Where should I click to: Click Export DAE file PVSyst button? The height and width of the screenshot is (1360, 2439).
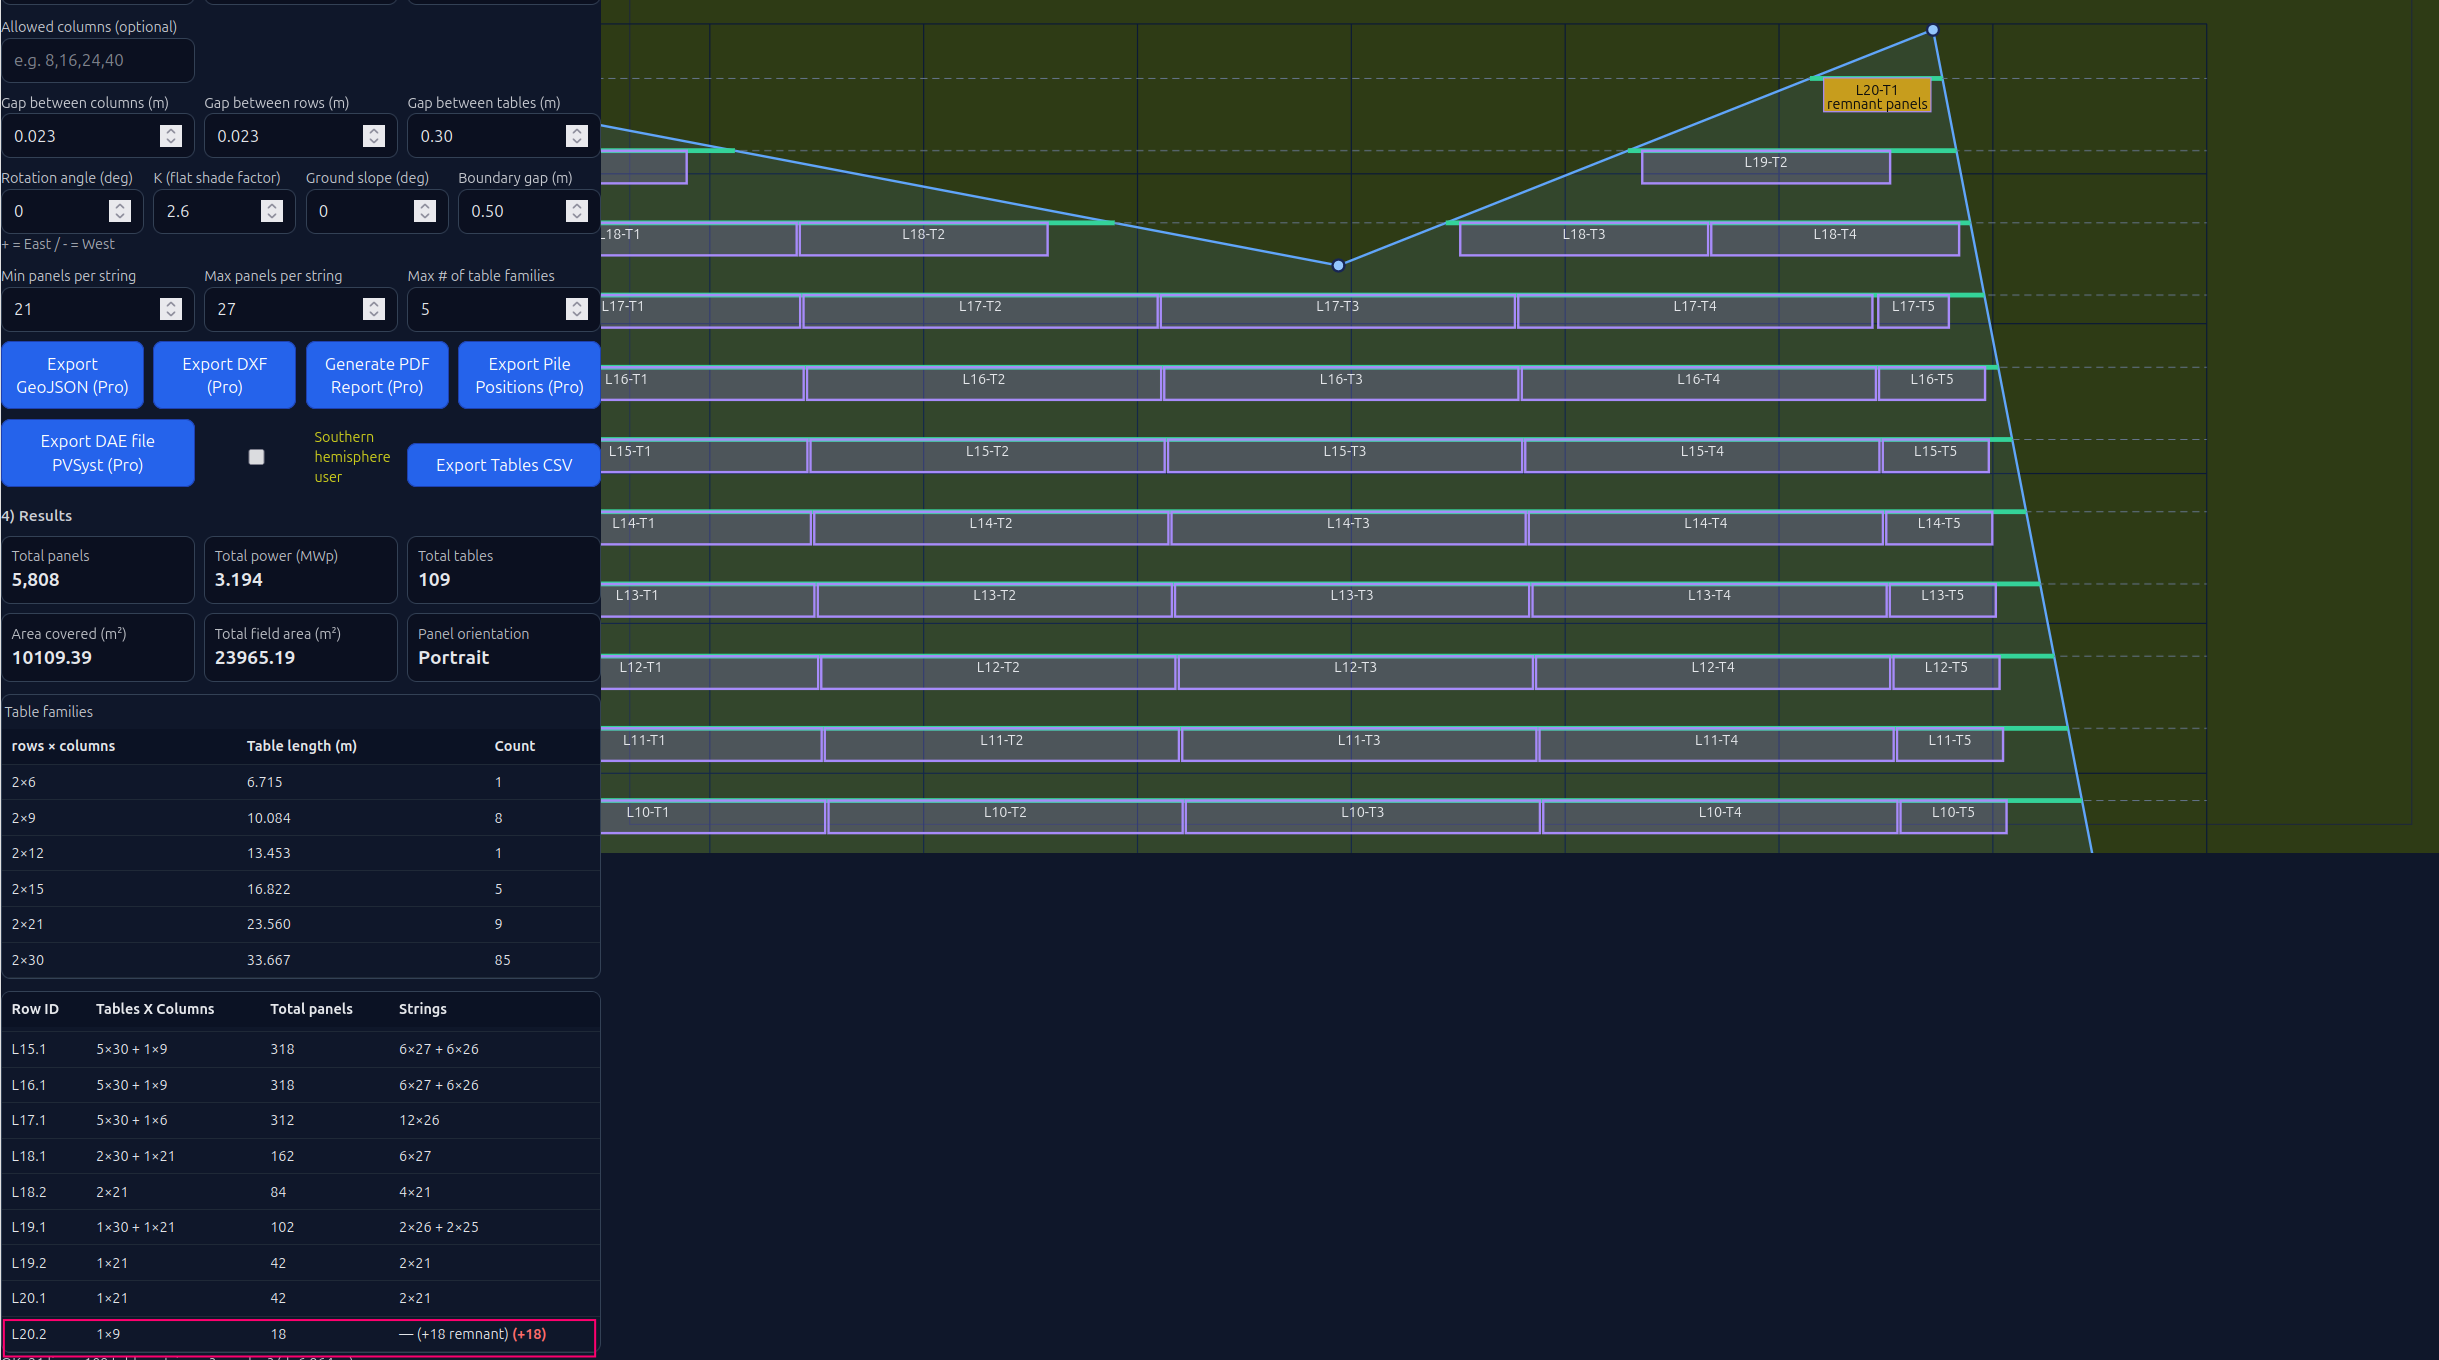[x=98, y=453]
